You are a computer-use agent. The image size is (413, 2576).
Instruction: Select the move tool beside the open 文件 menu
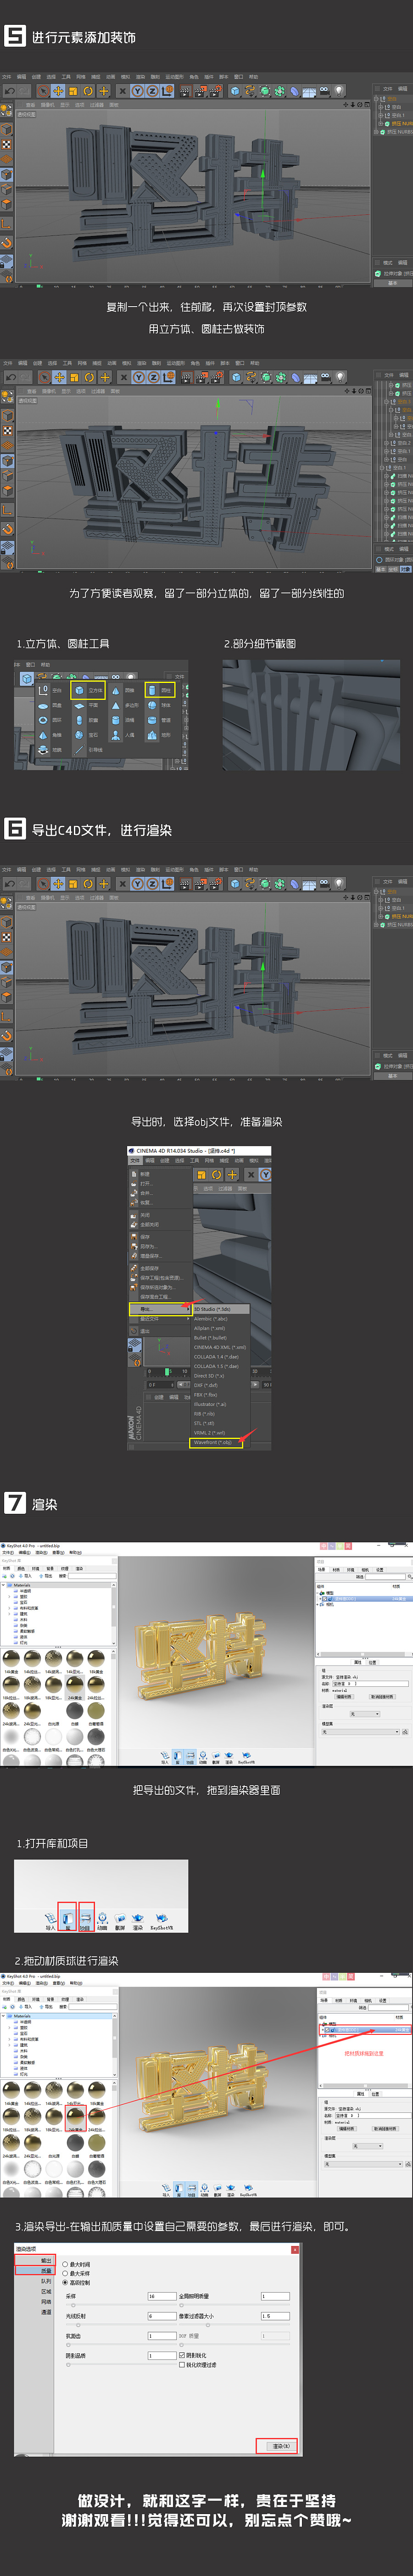pos(232,1175)
